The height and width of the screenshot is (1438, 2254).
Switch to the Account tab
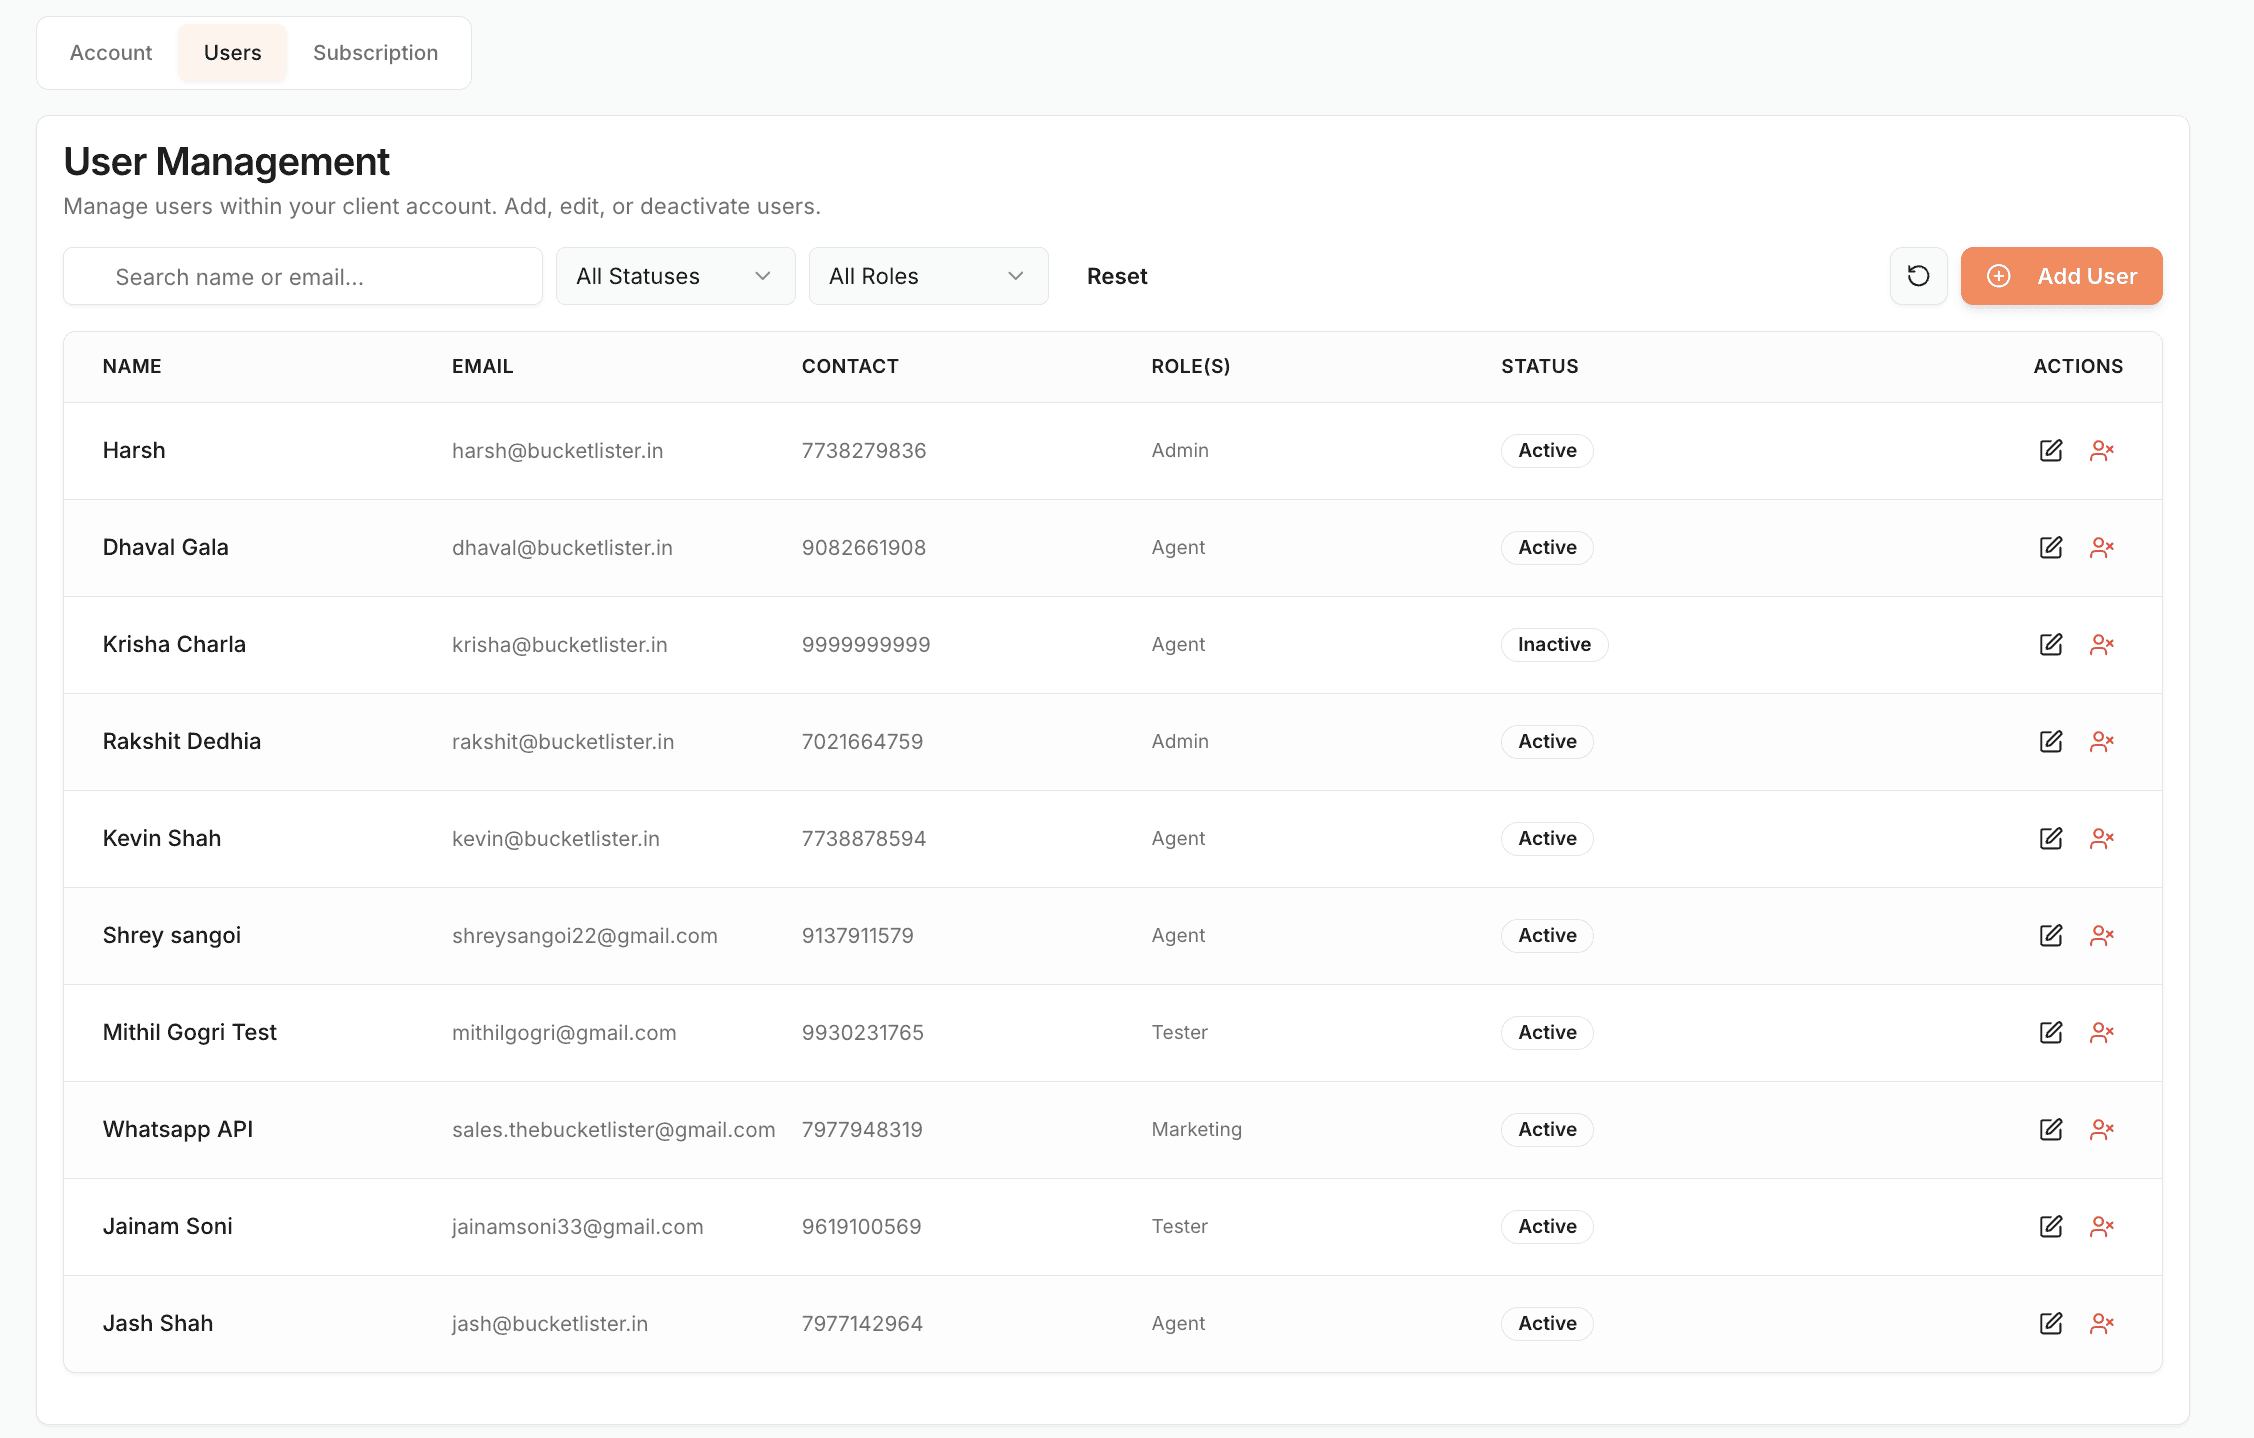coord(111,53)
